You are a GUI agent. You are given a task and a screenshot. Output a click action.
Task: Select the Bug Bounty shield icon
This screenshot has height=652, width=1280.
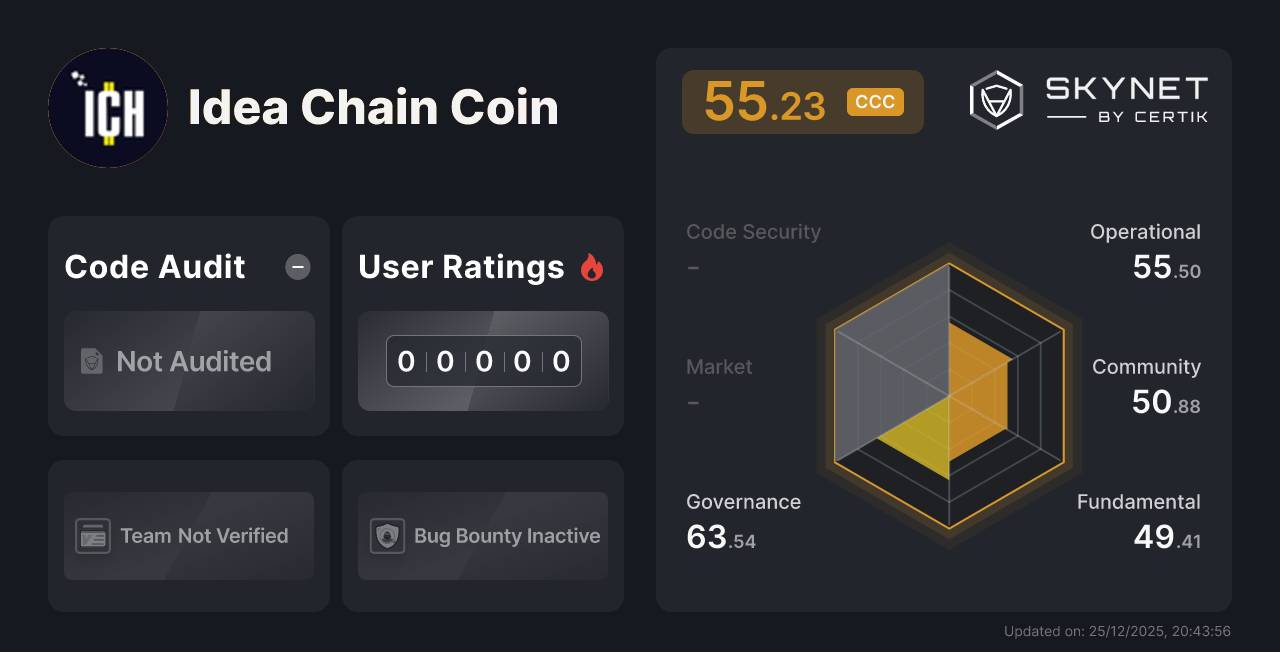point(387,536)
